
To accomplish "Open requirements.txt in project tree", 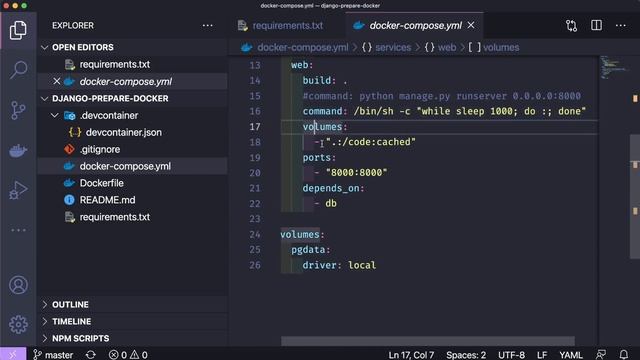I will pos(115,217).
